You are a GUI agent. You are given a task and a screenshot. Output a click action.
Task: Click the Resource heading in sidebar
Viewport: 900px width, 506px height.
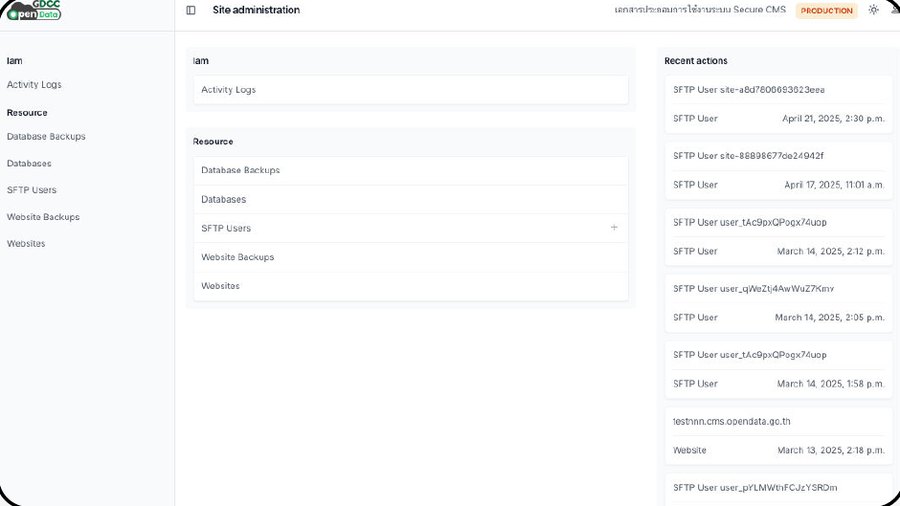(x=27, y=112)
